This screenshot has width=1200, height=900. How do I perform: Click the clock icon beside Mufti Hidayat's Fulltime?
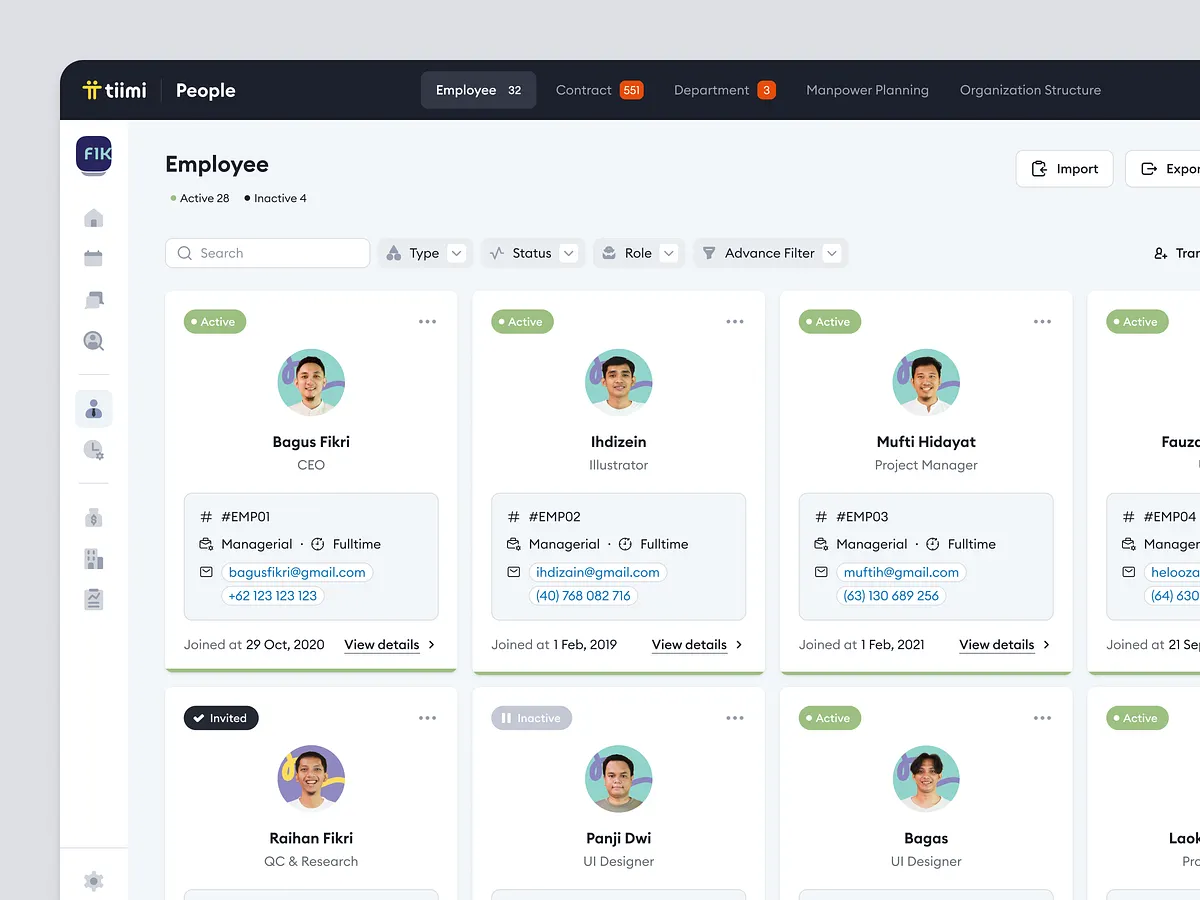point(933,544)
